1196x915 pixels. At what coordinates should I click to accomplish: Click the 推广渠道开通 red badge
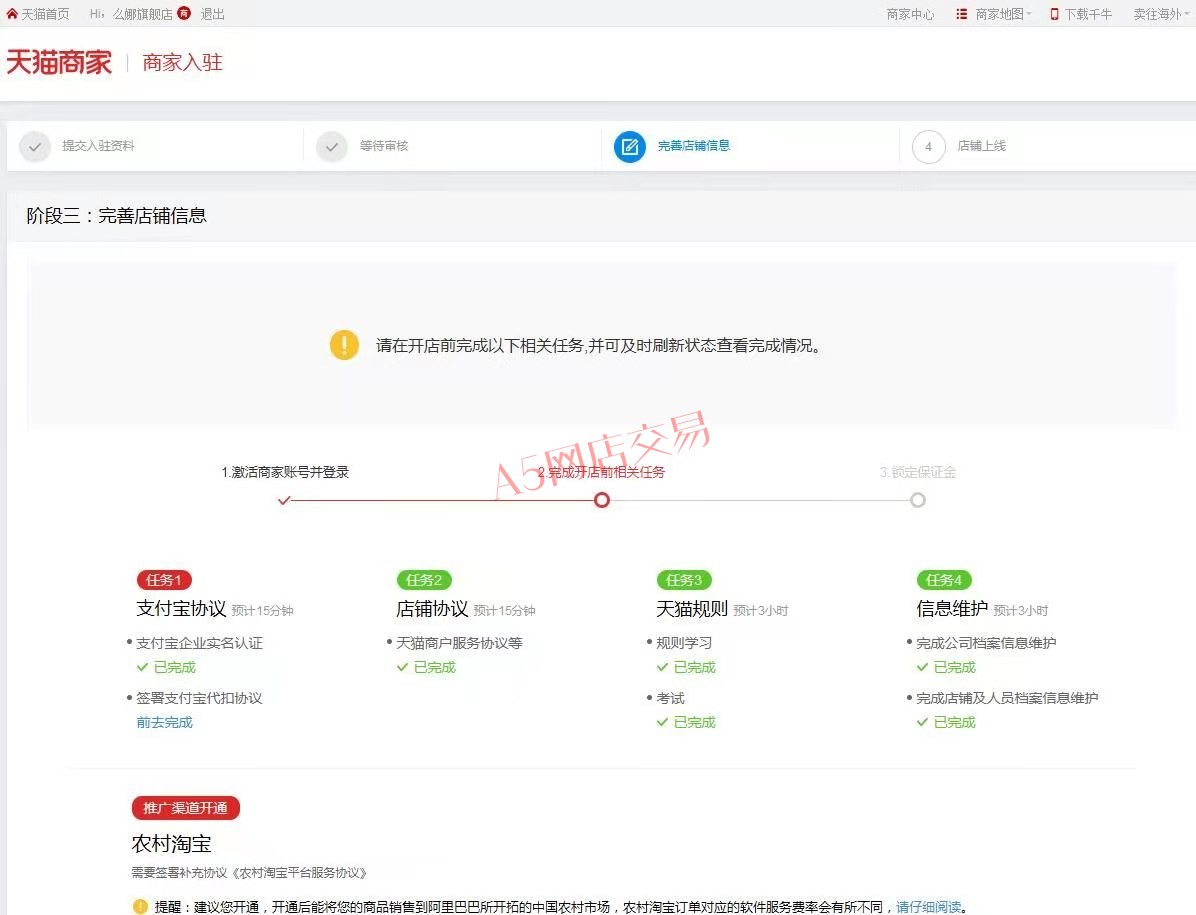point(186,808)
